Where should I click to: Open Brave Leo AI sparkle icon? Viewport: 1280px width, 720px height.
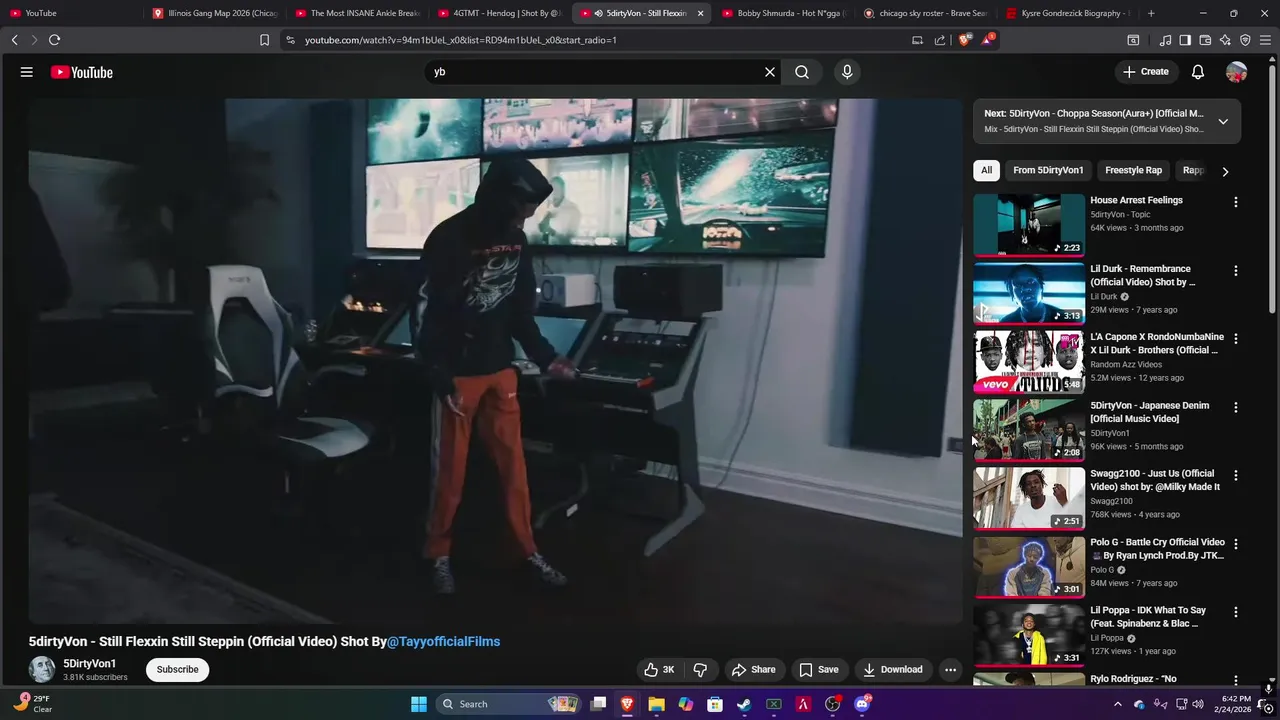[x=1225, y=40]
